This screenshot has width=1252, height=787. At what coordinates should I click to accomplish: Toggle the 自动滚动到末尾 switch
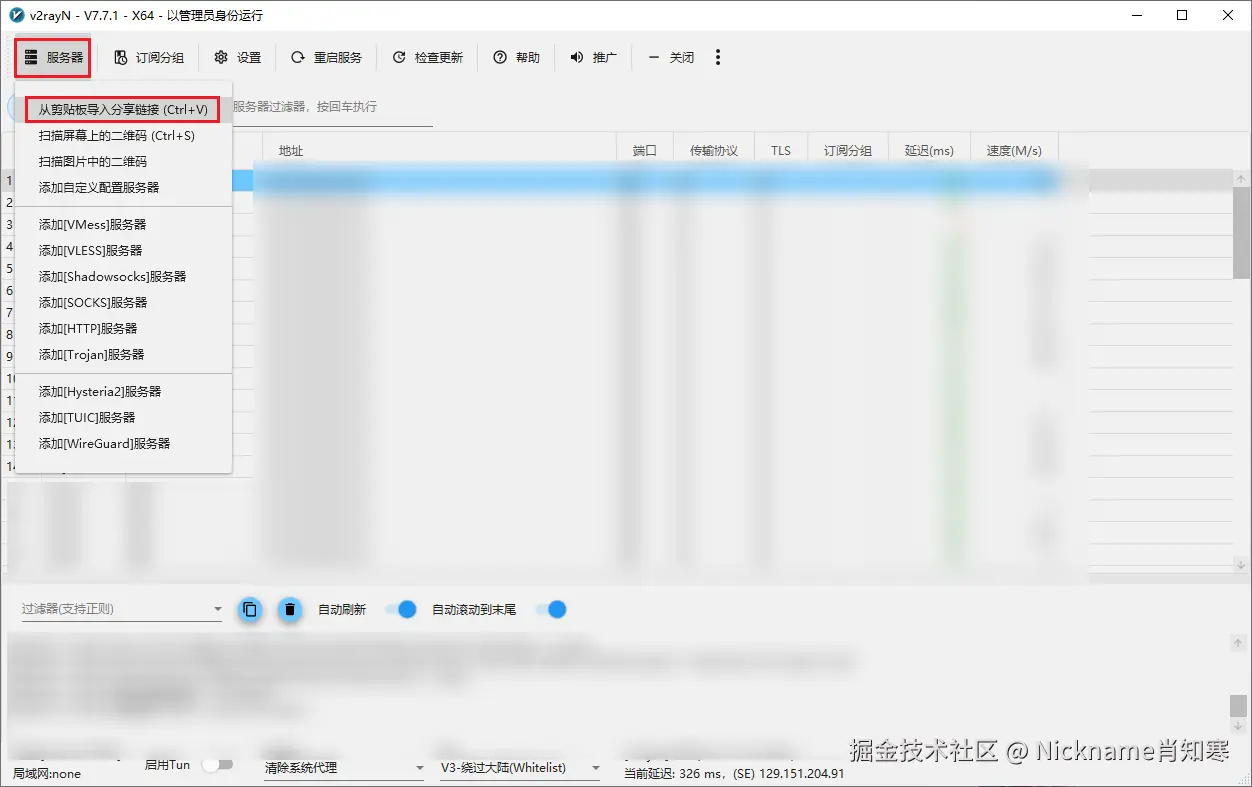click(x=551, y=609)
